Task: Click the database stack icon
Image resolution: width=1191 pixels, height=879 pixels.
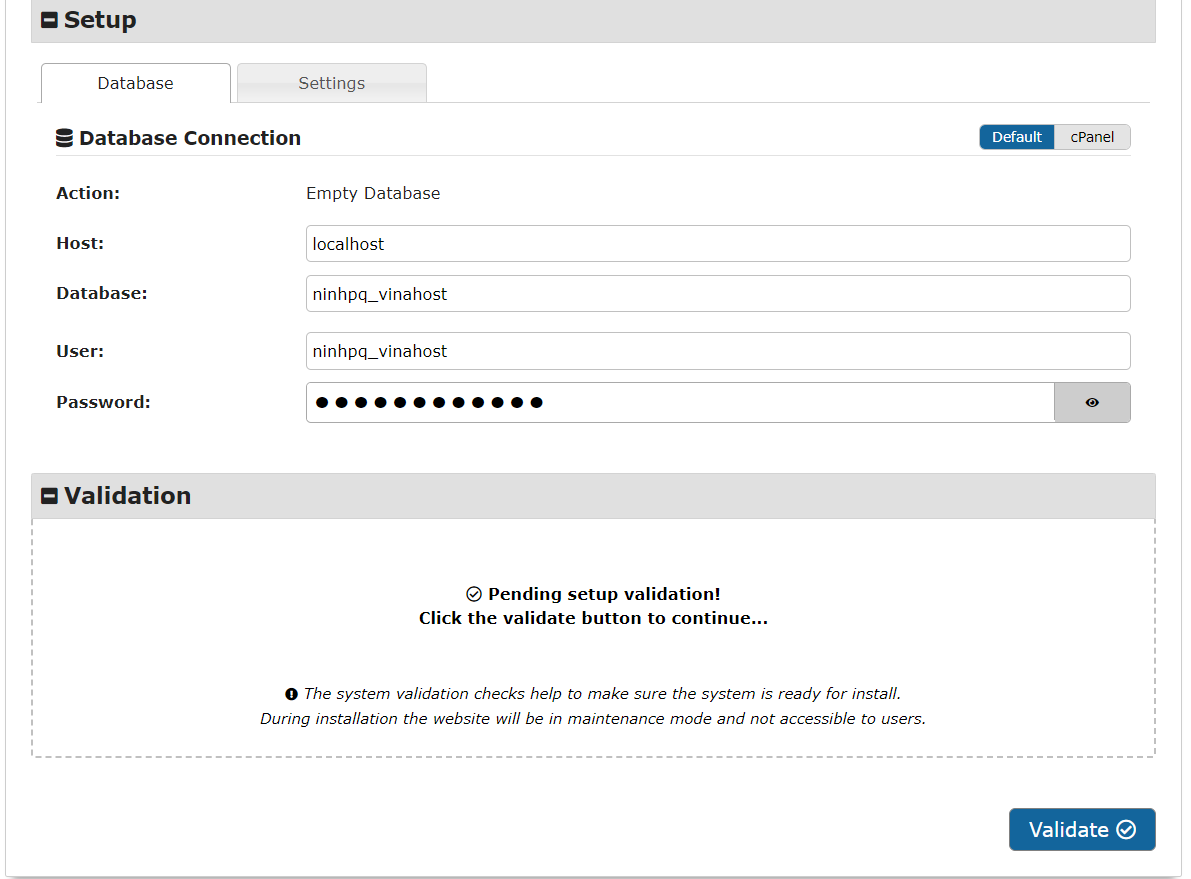Action: (65, 138)
